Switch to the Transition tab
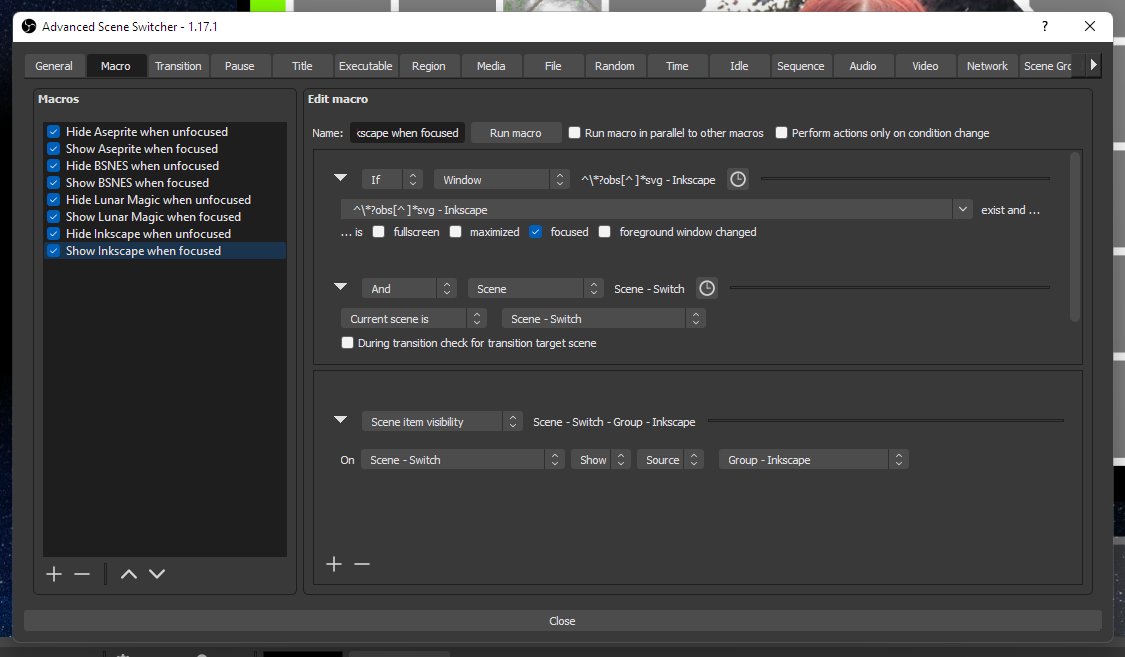 pos(178,66)
